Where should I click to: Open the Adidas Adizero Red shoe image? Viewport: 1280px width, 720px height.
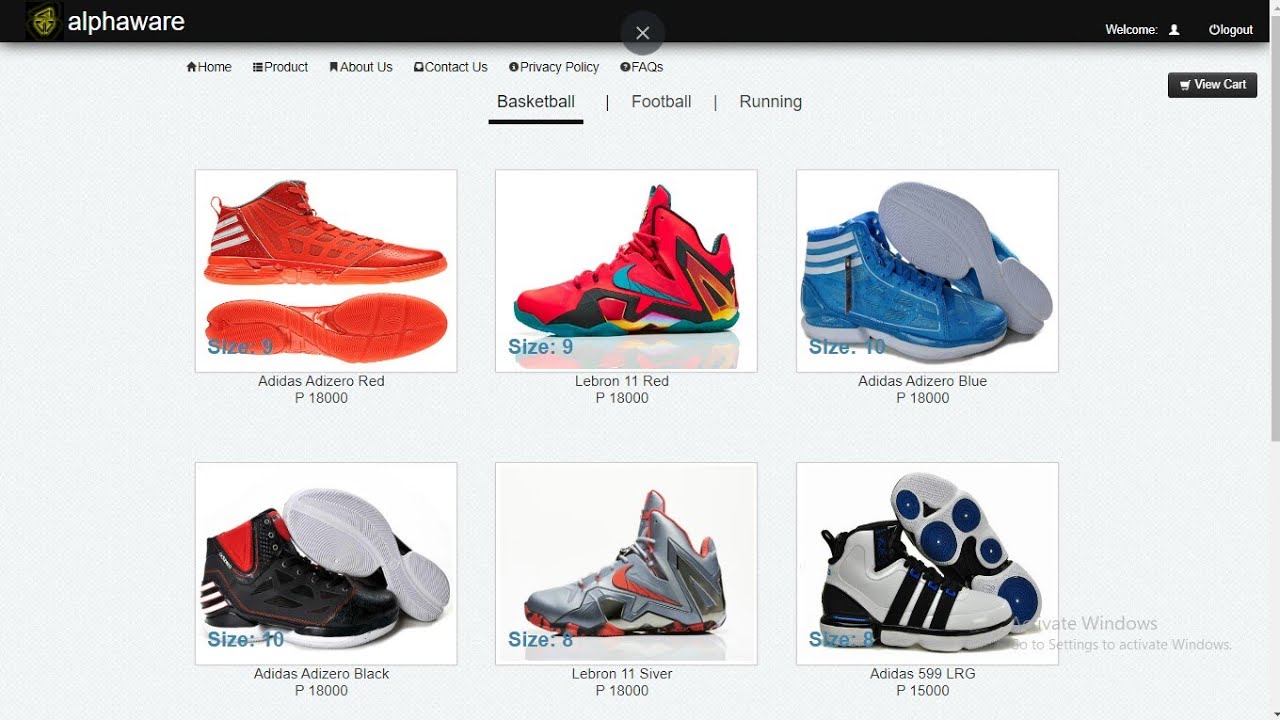click(326, 271)
